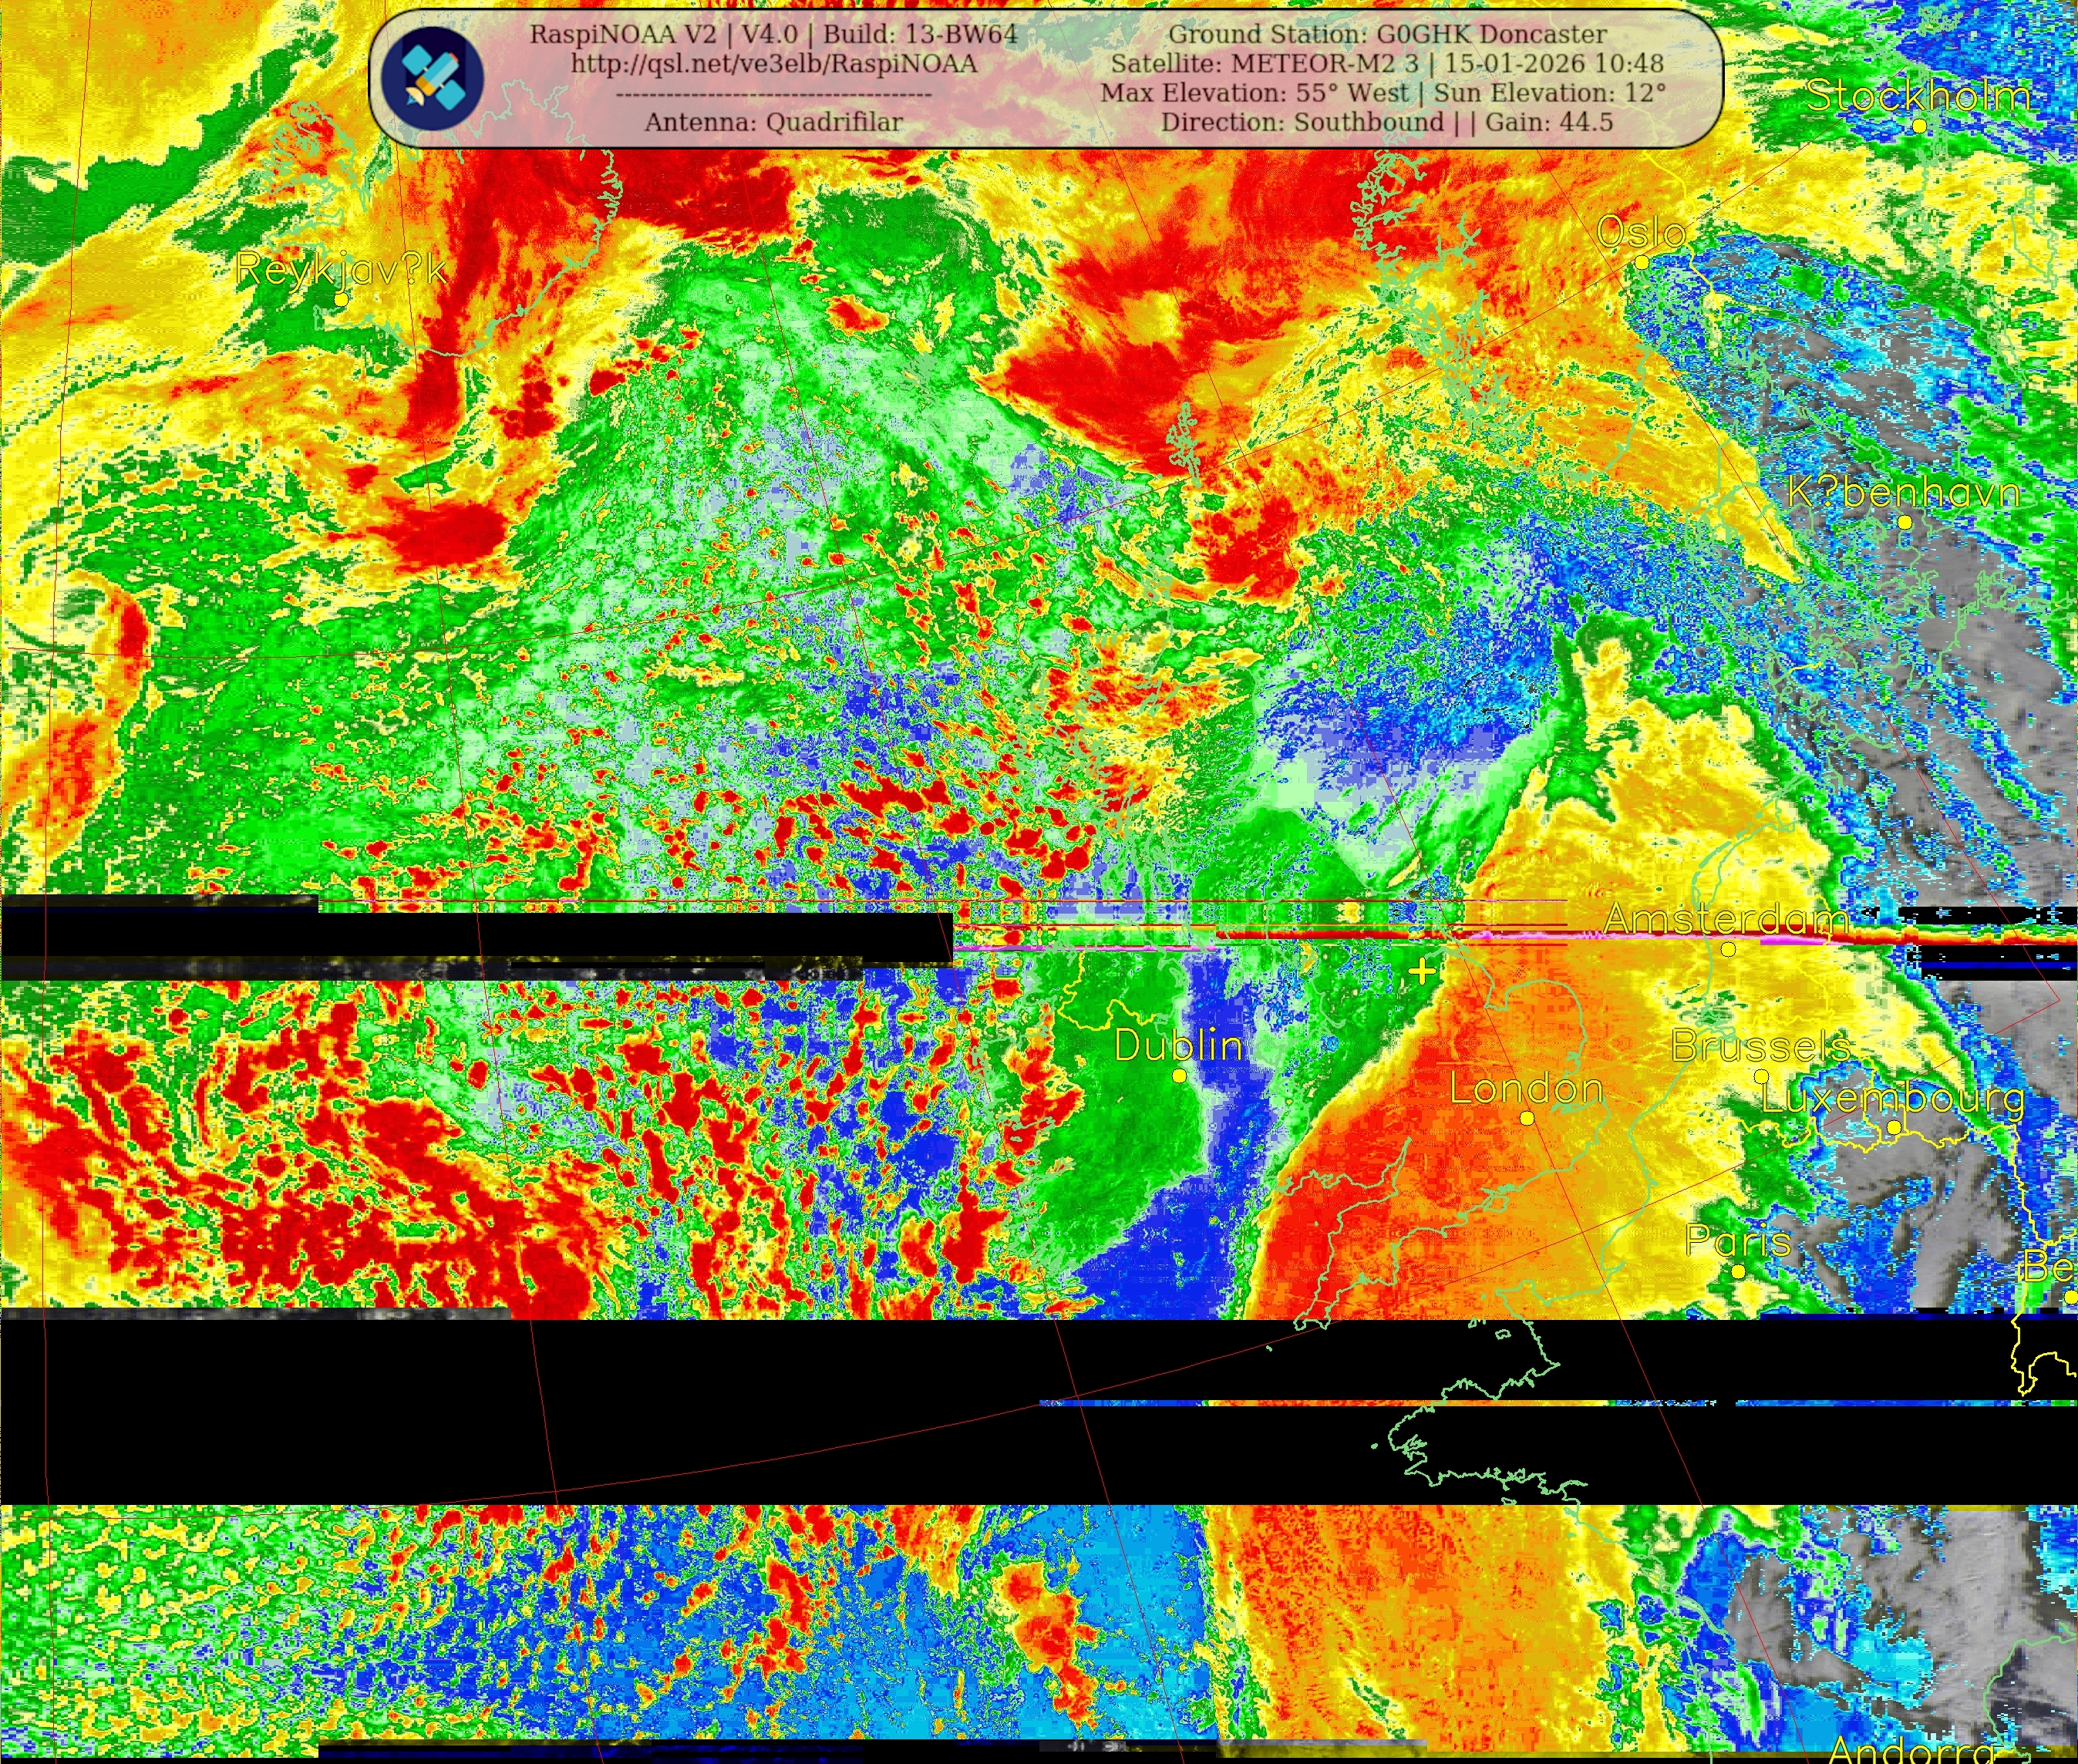Click the Brussels map label
The image size is (2078, 1764).
pyautogui.click(x=1760, y=1046)
